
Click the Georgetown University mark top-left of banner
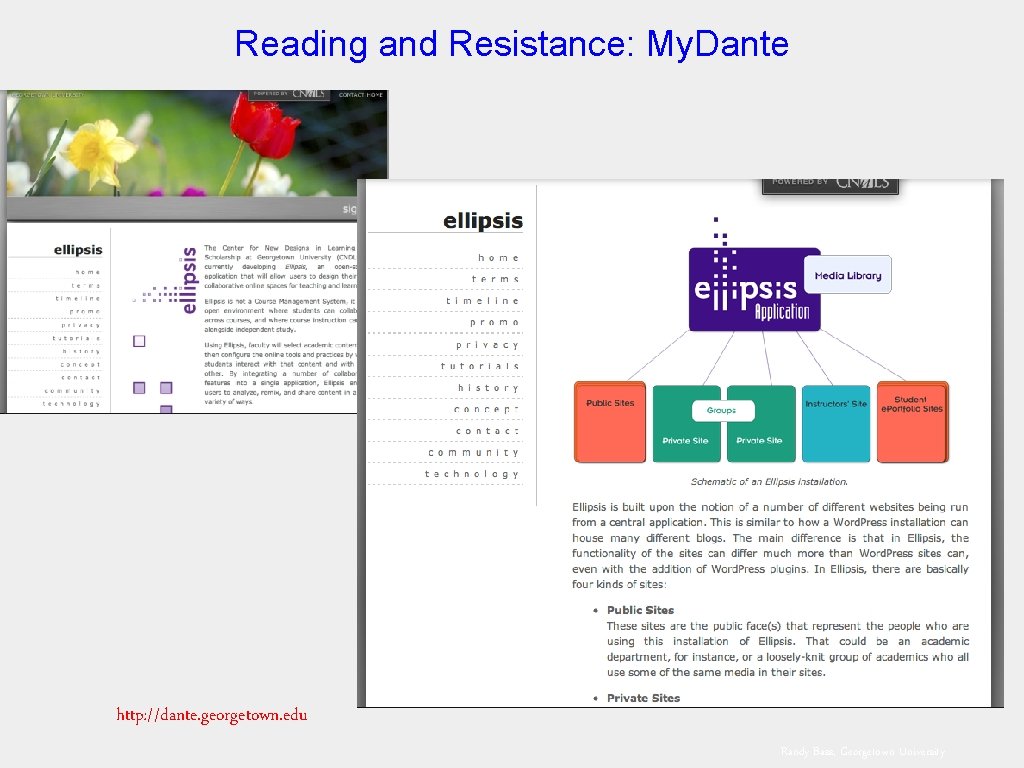(47, 94)
